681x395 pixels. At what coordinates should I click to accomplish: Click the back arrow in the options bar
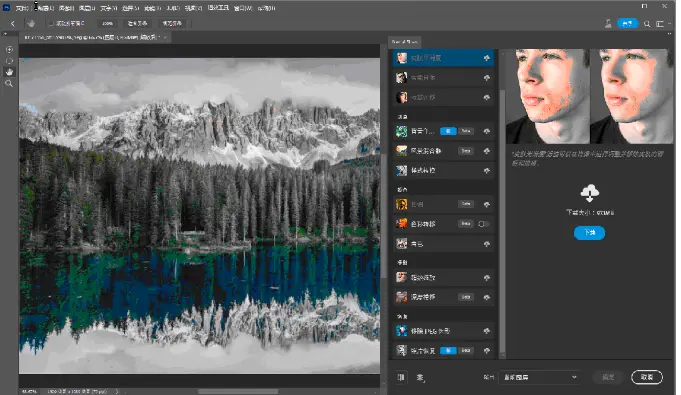pos(13,23)
